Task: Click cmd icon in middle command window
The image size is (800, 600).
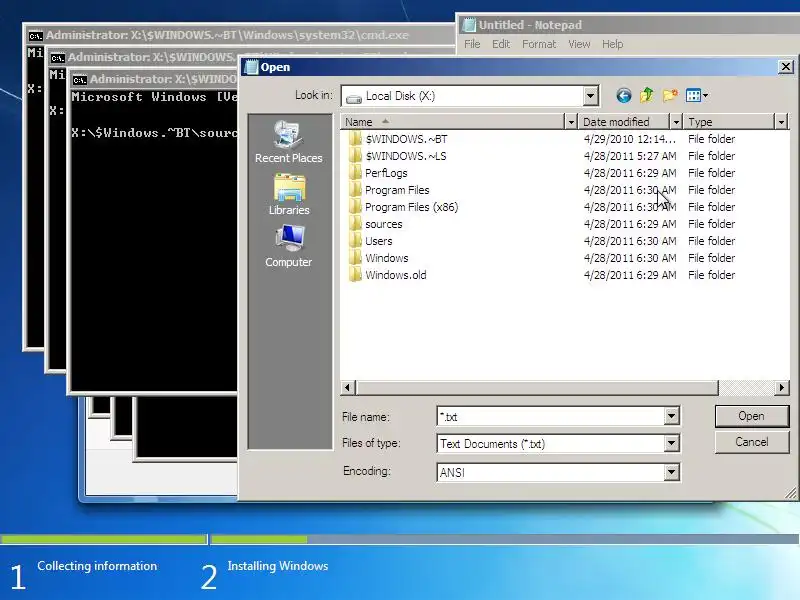Action: [58, 58]
